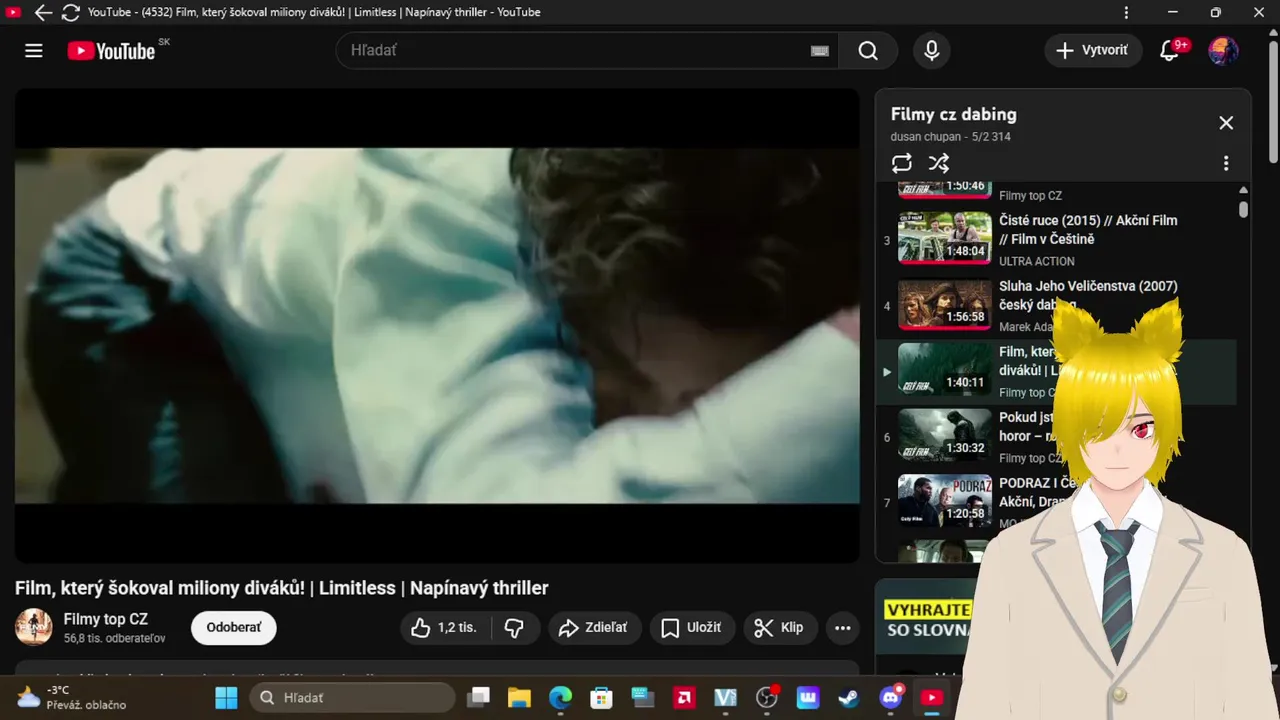Click the playlist panel scrollbar thumb
The image size is (1280, 720).
[x=1243, y=209]
